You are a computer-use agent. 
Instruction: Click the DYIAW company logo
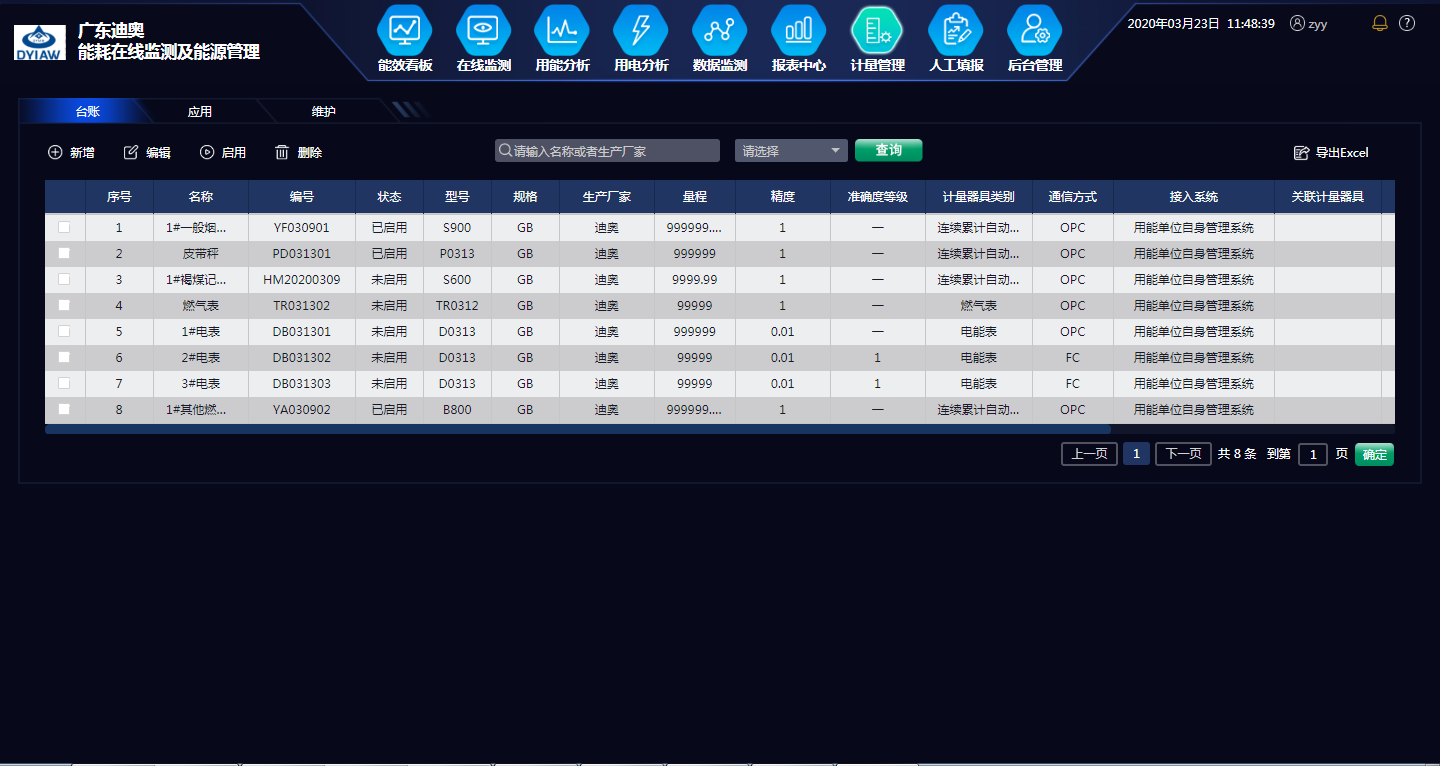pyautogui.click(x=40, y=42)
